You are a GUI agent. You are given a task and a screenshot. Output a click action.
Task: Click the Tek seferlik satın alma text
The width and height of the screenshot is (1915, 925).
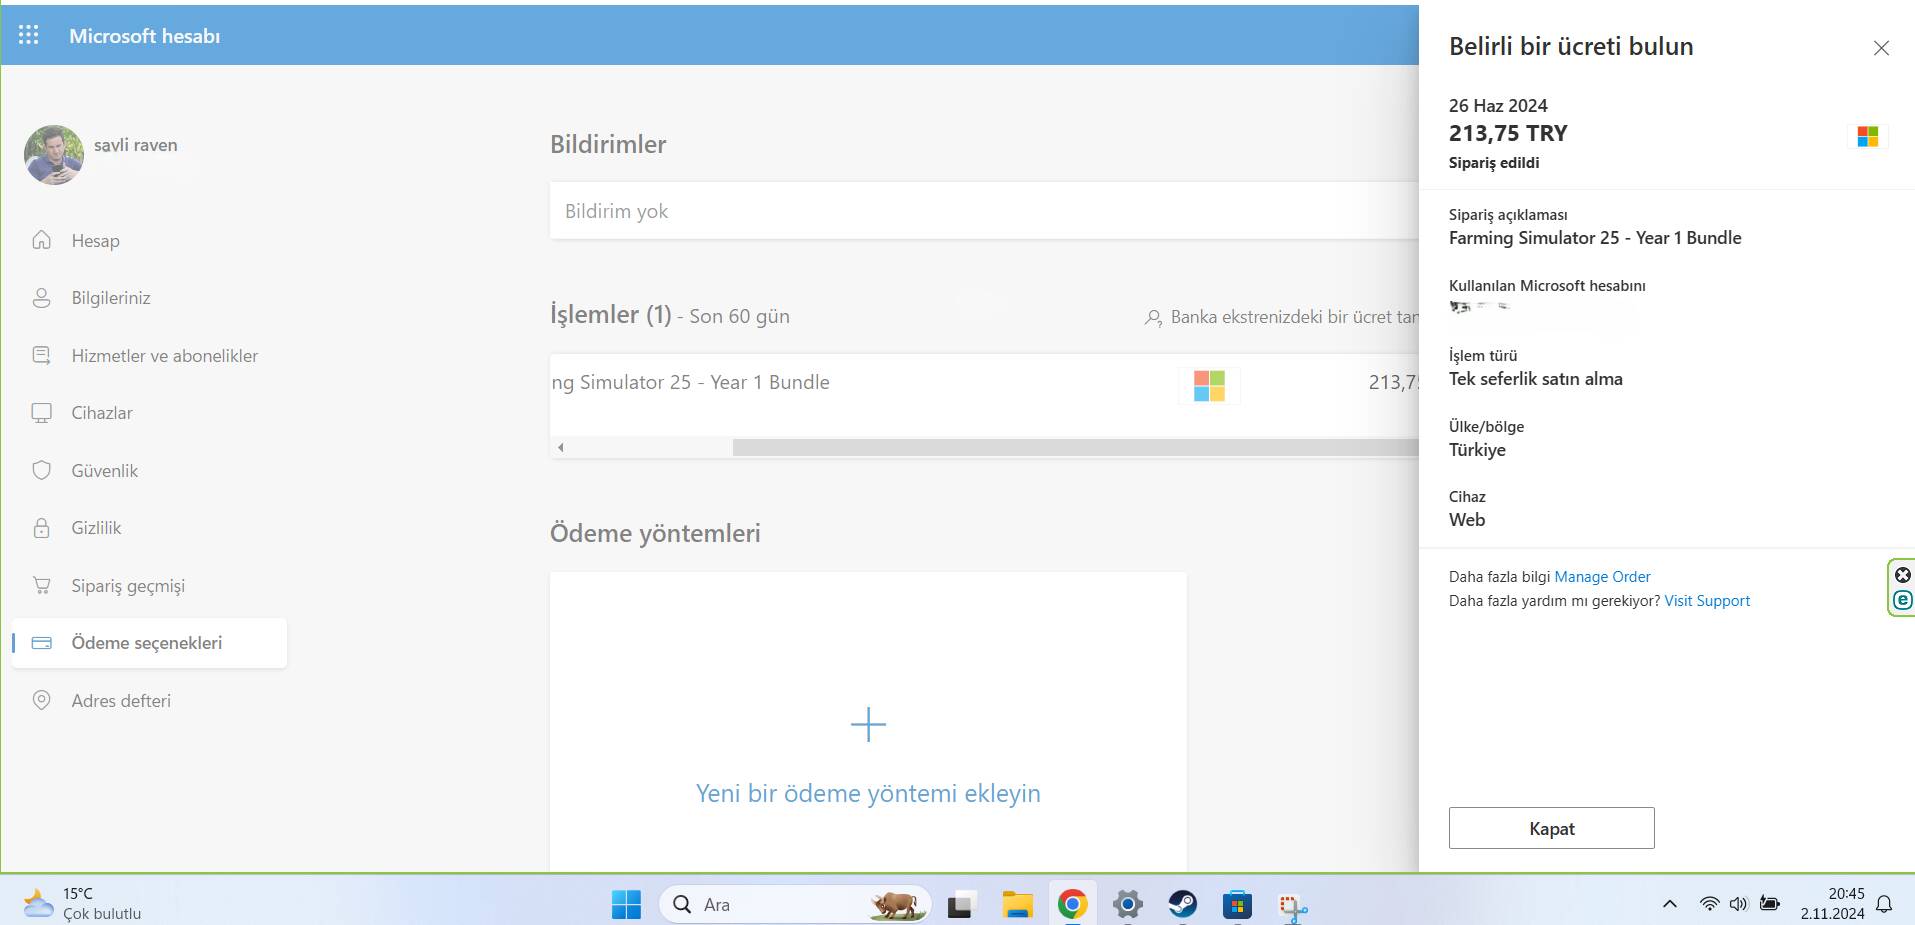pos(1536,379)
